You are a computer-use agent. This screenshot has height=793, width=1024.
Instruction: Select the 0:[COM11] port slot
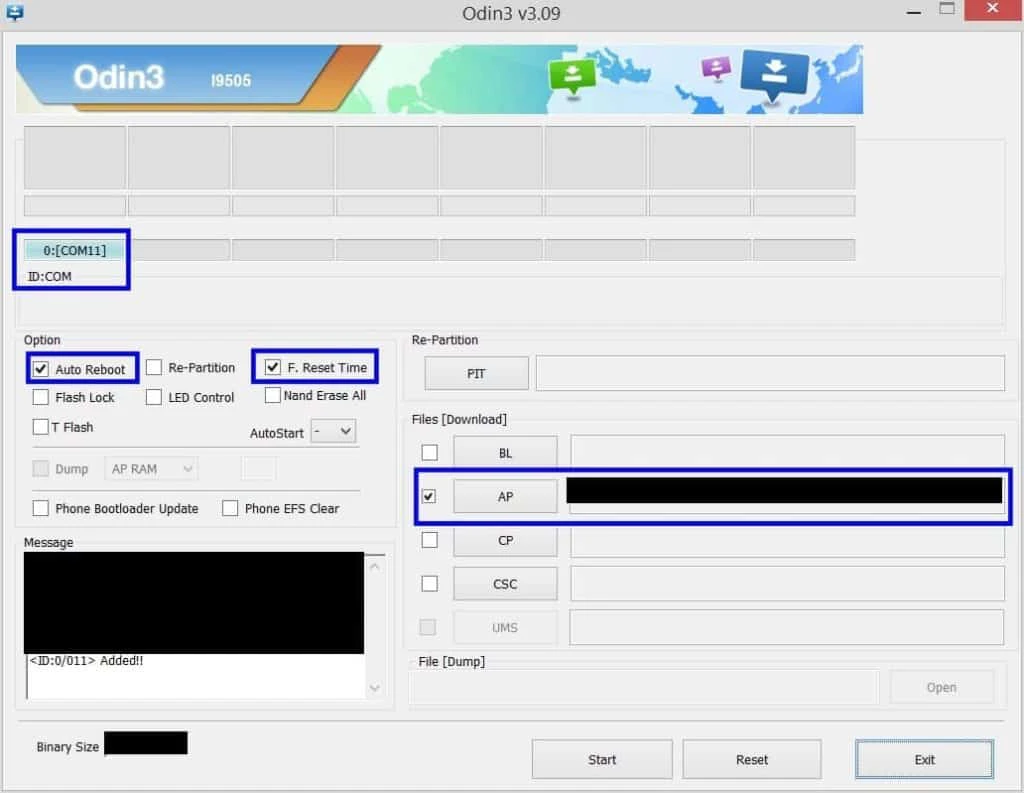74,250
